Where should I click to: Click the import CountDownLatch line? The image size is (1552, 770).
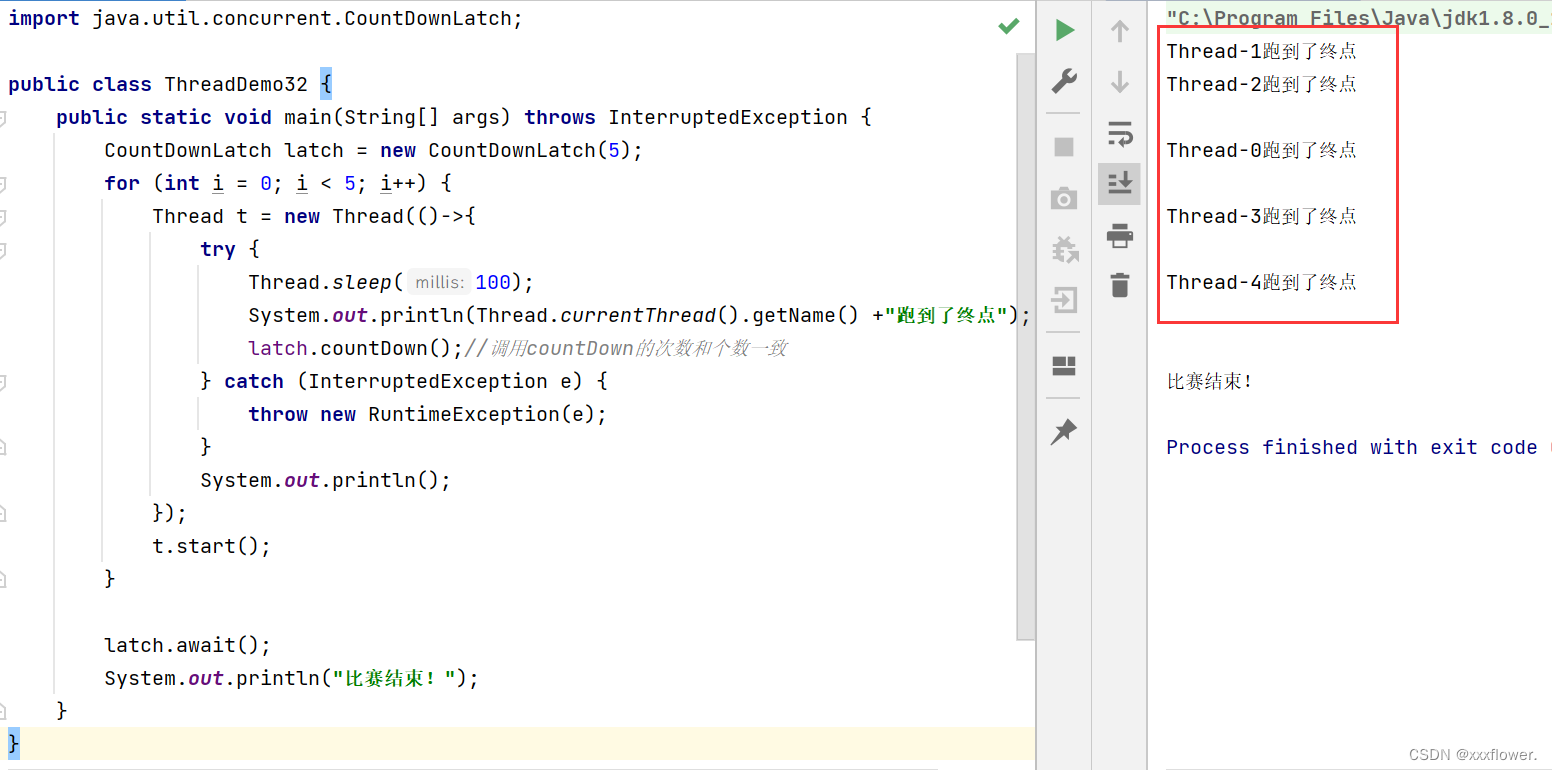265,19
